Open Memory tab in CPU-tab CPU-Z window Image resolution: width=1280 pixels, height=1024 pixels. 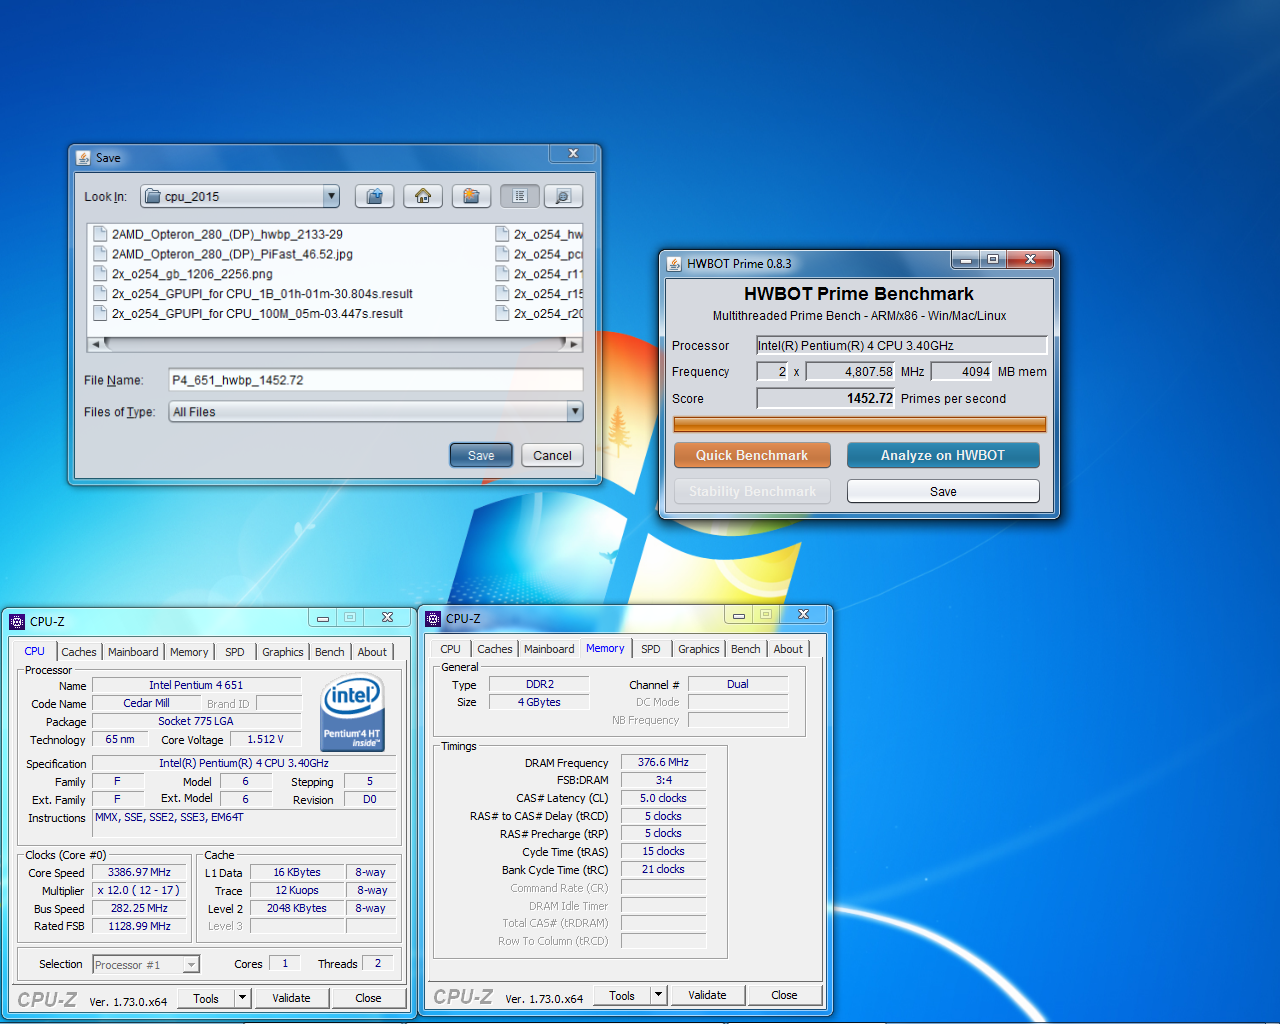(x=189, y=652)
